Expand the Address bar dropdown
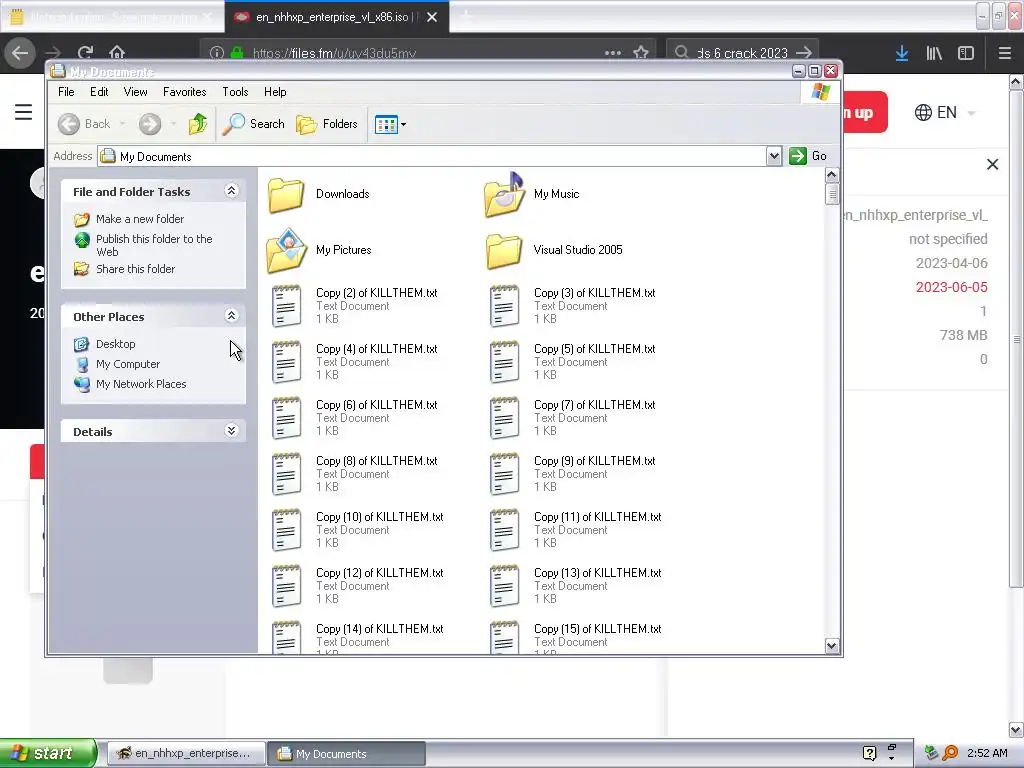 click(x=774, y=156)
